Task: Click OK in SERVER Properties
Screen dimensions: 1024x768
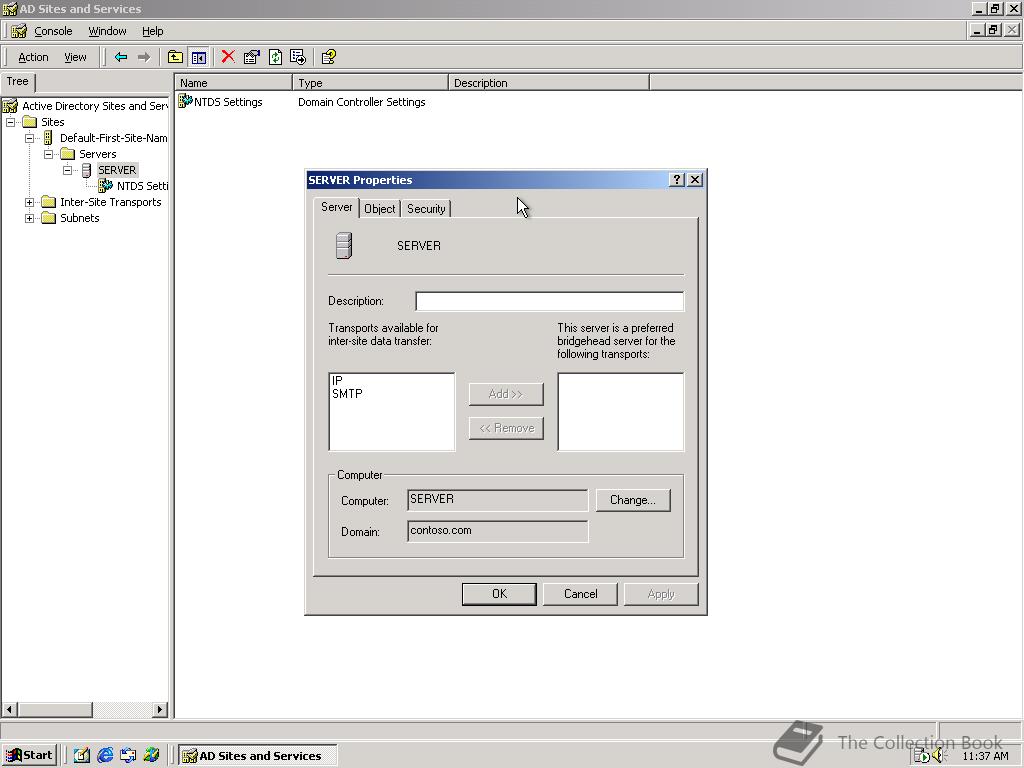Action: pyautogui.click(x=499, y=594)
